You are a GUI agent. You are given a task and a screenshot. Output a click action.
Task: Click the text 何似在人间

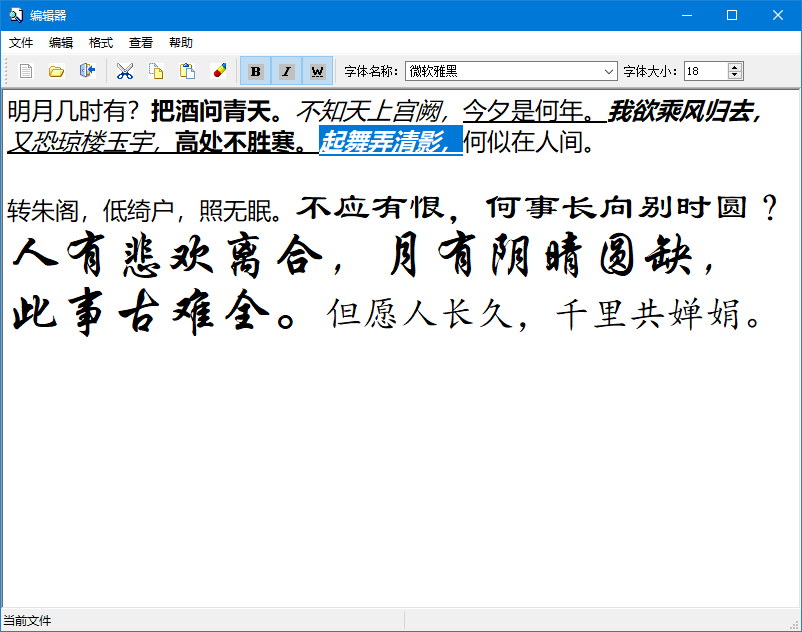pos(529,142)
